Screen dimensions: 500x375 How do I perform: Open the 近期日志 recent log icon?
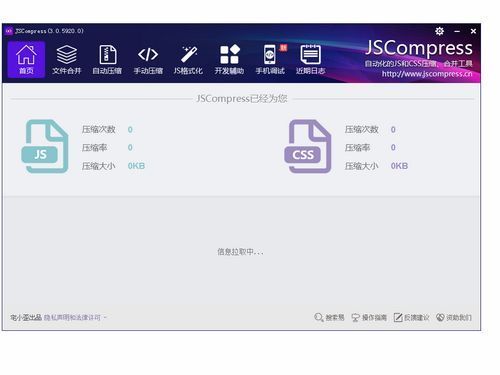pos(311,60)
